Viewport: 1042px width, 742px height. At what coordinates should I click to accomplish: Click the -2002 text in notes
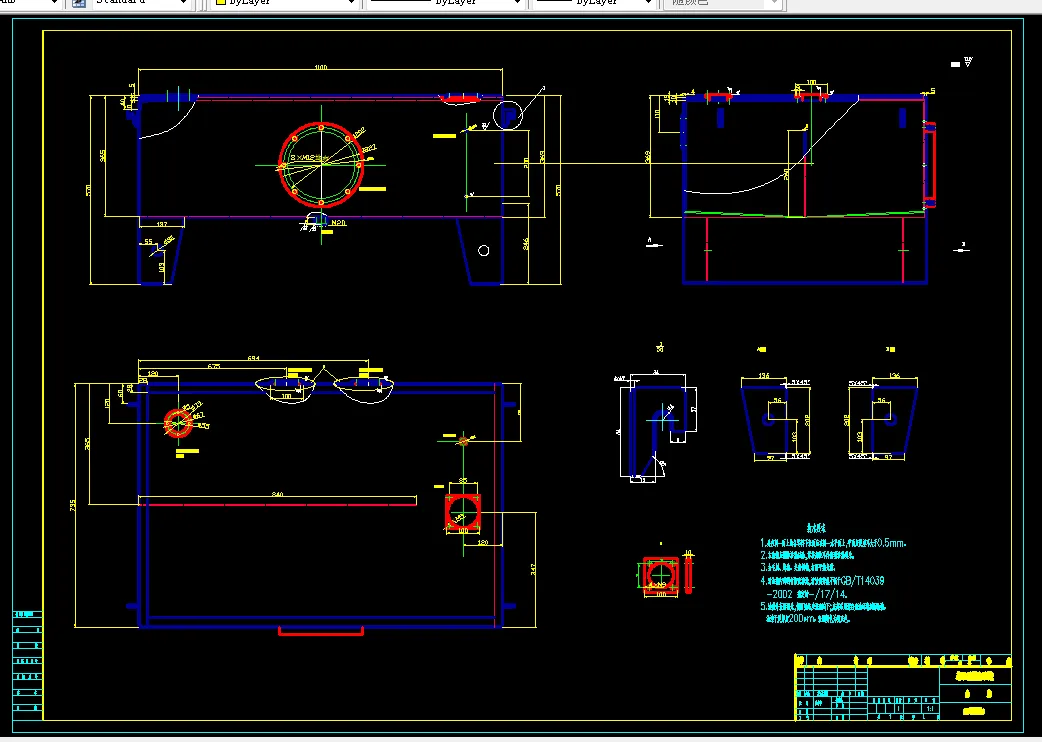pyautogui.click(x=782, y=595)
